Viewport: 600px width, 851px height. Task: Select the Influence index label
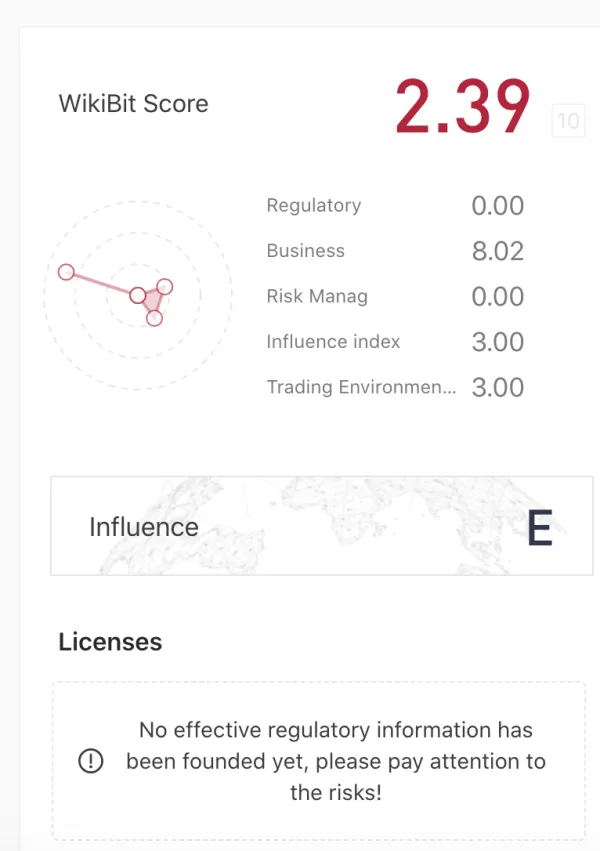pyautogui.click(x=333, y=342)
